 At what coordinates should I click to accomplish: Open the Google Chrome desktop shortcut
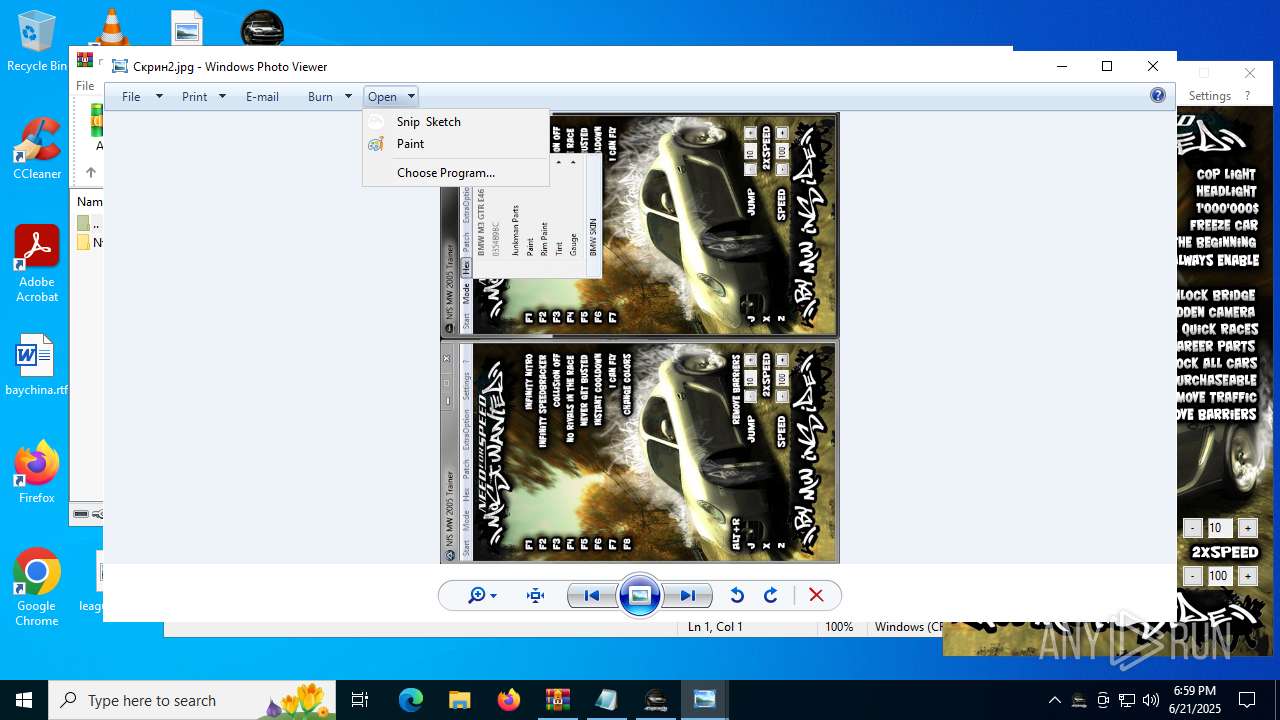coord(37,588)
